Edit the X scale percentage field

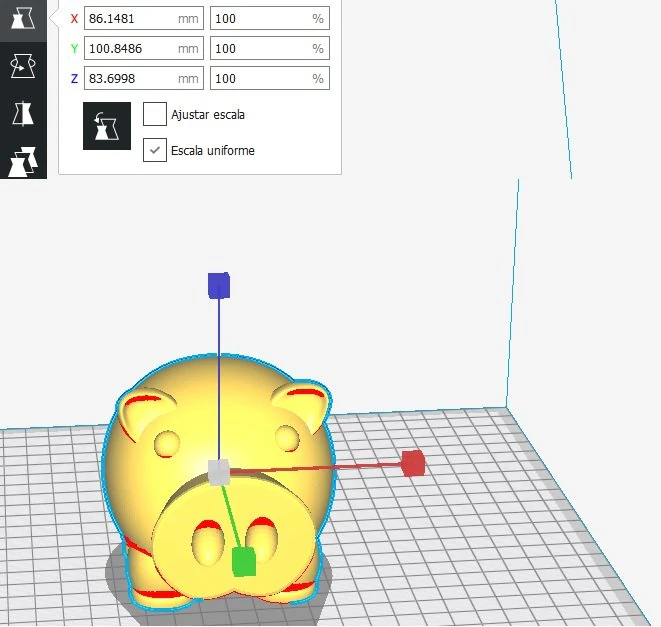coord(270,19)
